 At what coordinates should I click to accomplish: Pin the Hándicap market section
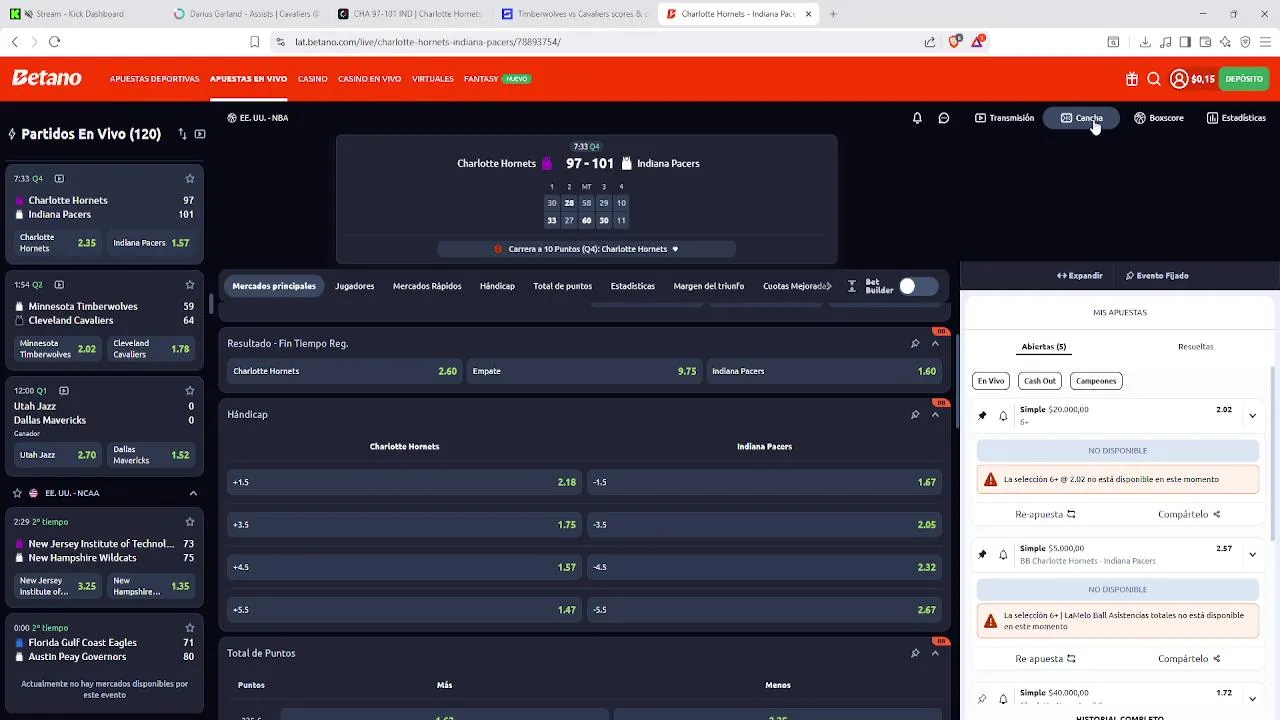point(915,415)
